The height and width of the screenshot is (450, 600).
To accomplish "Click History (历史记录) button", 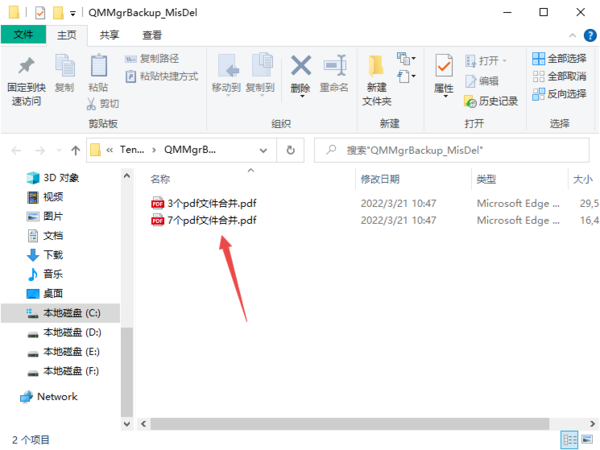I will tap(491, 101).
